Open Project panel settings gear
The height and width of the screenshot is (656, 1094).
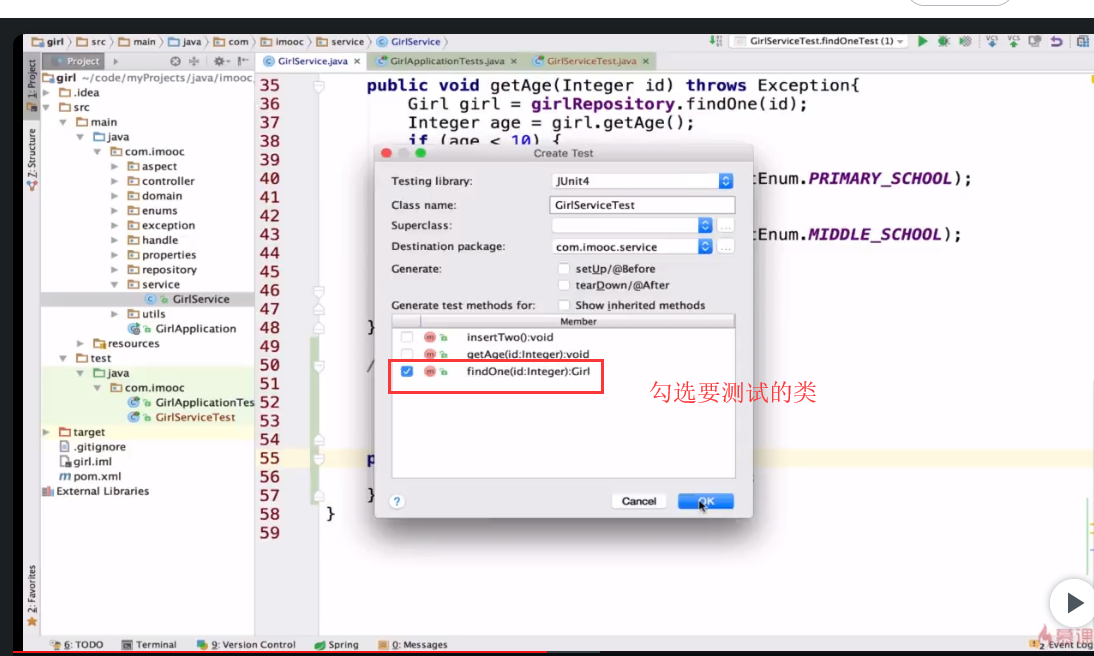(220, 61)
